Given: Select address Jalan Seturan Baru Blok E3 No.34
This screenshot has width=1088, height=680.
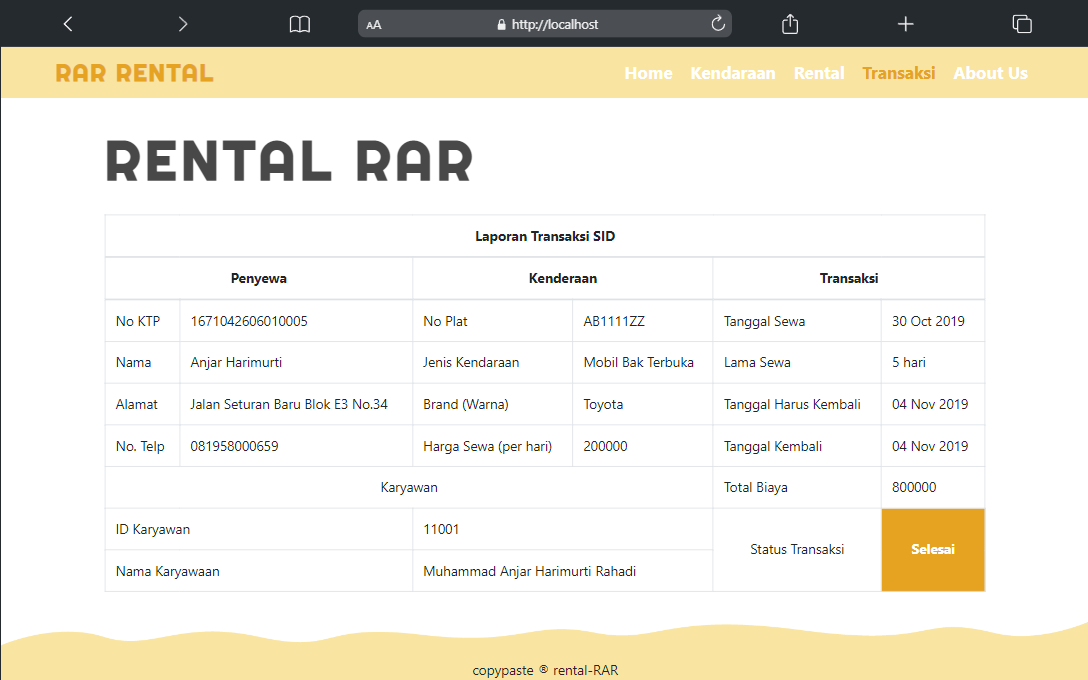Looking at the screenshot, I should click(289, 405).
